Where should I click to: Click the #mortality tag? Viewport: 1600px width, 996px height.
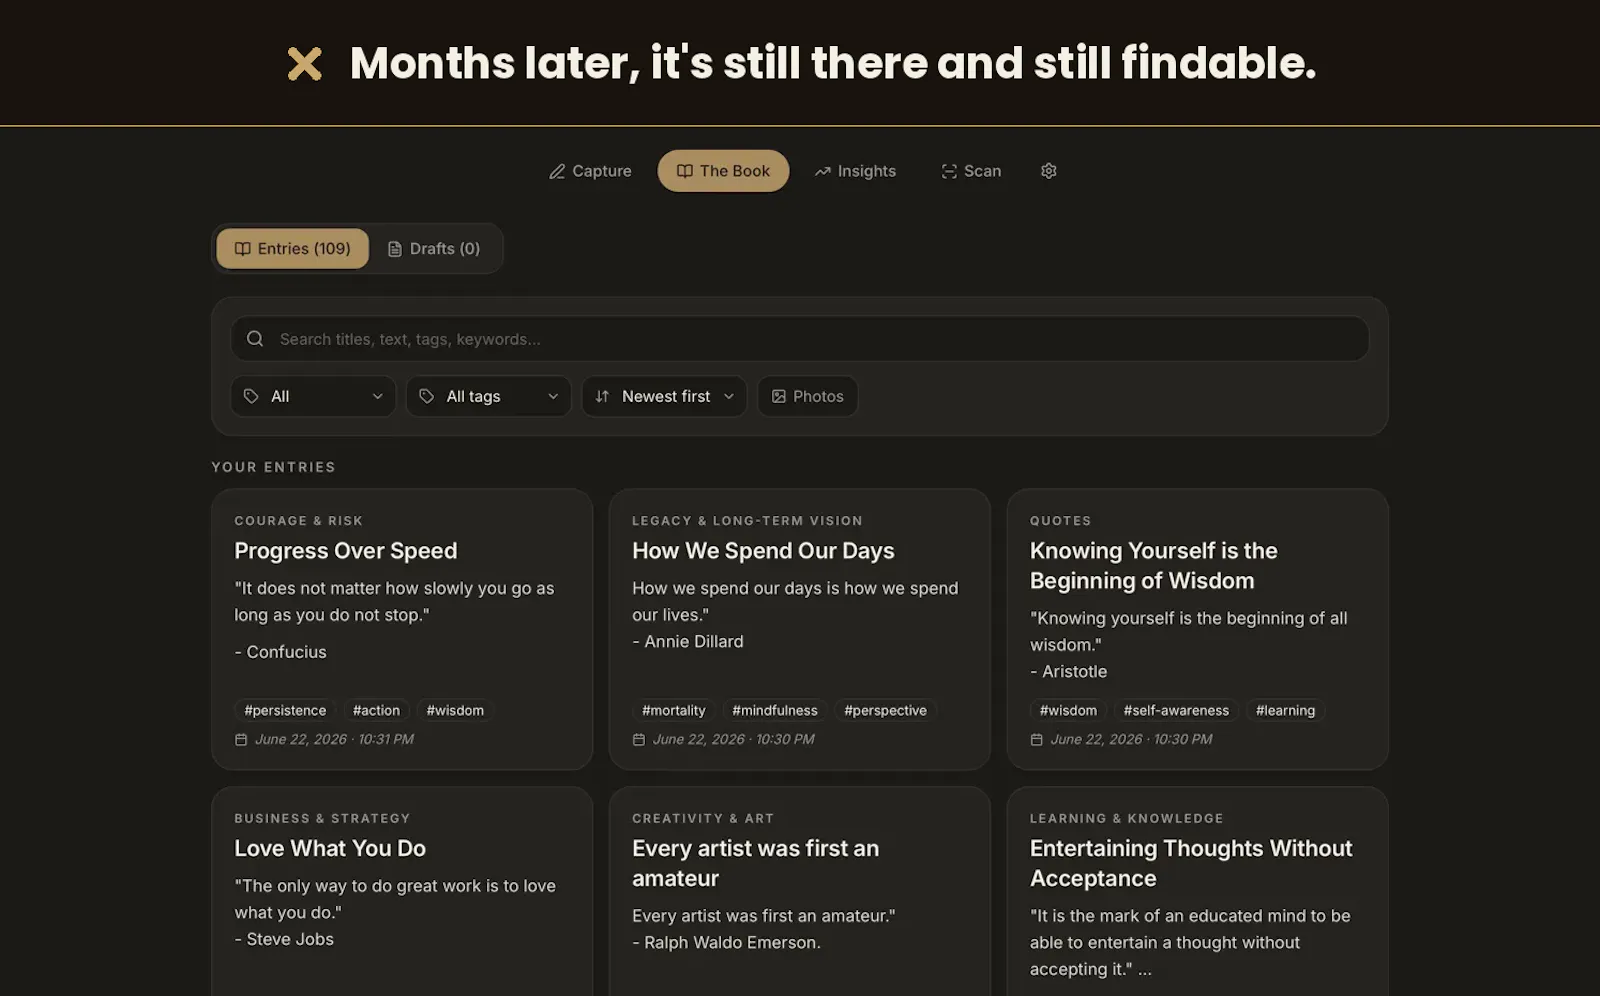click(674, 711)
